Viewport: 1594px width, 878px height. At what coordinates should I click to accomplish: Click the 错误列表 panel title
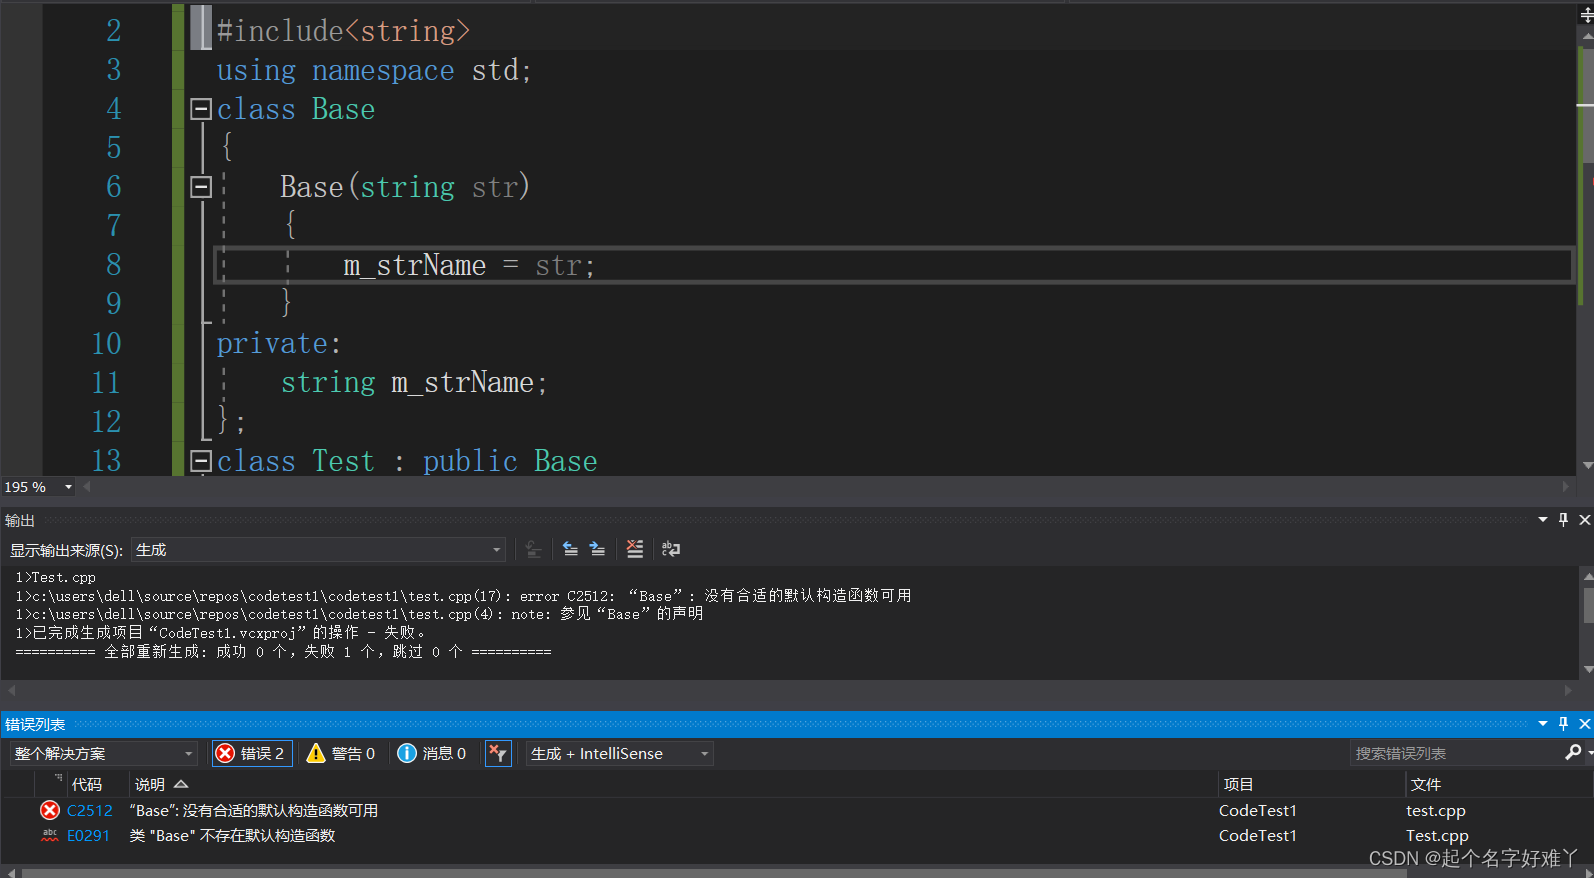tap(35, 724)
